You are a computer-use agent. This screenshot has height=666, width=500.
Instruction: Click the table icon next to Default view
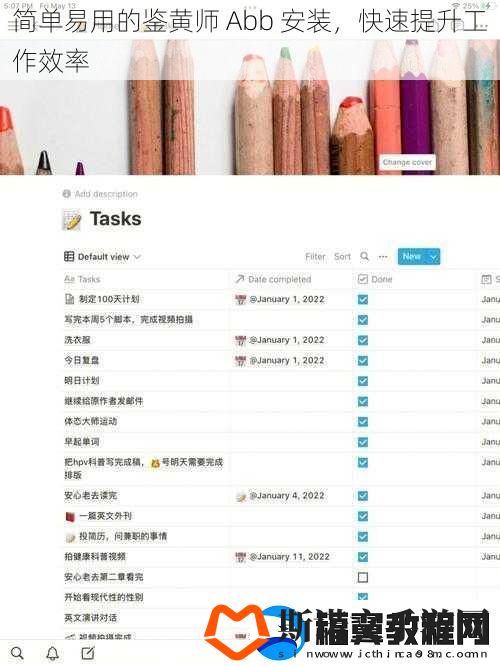[69, 256]
